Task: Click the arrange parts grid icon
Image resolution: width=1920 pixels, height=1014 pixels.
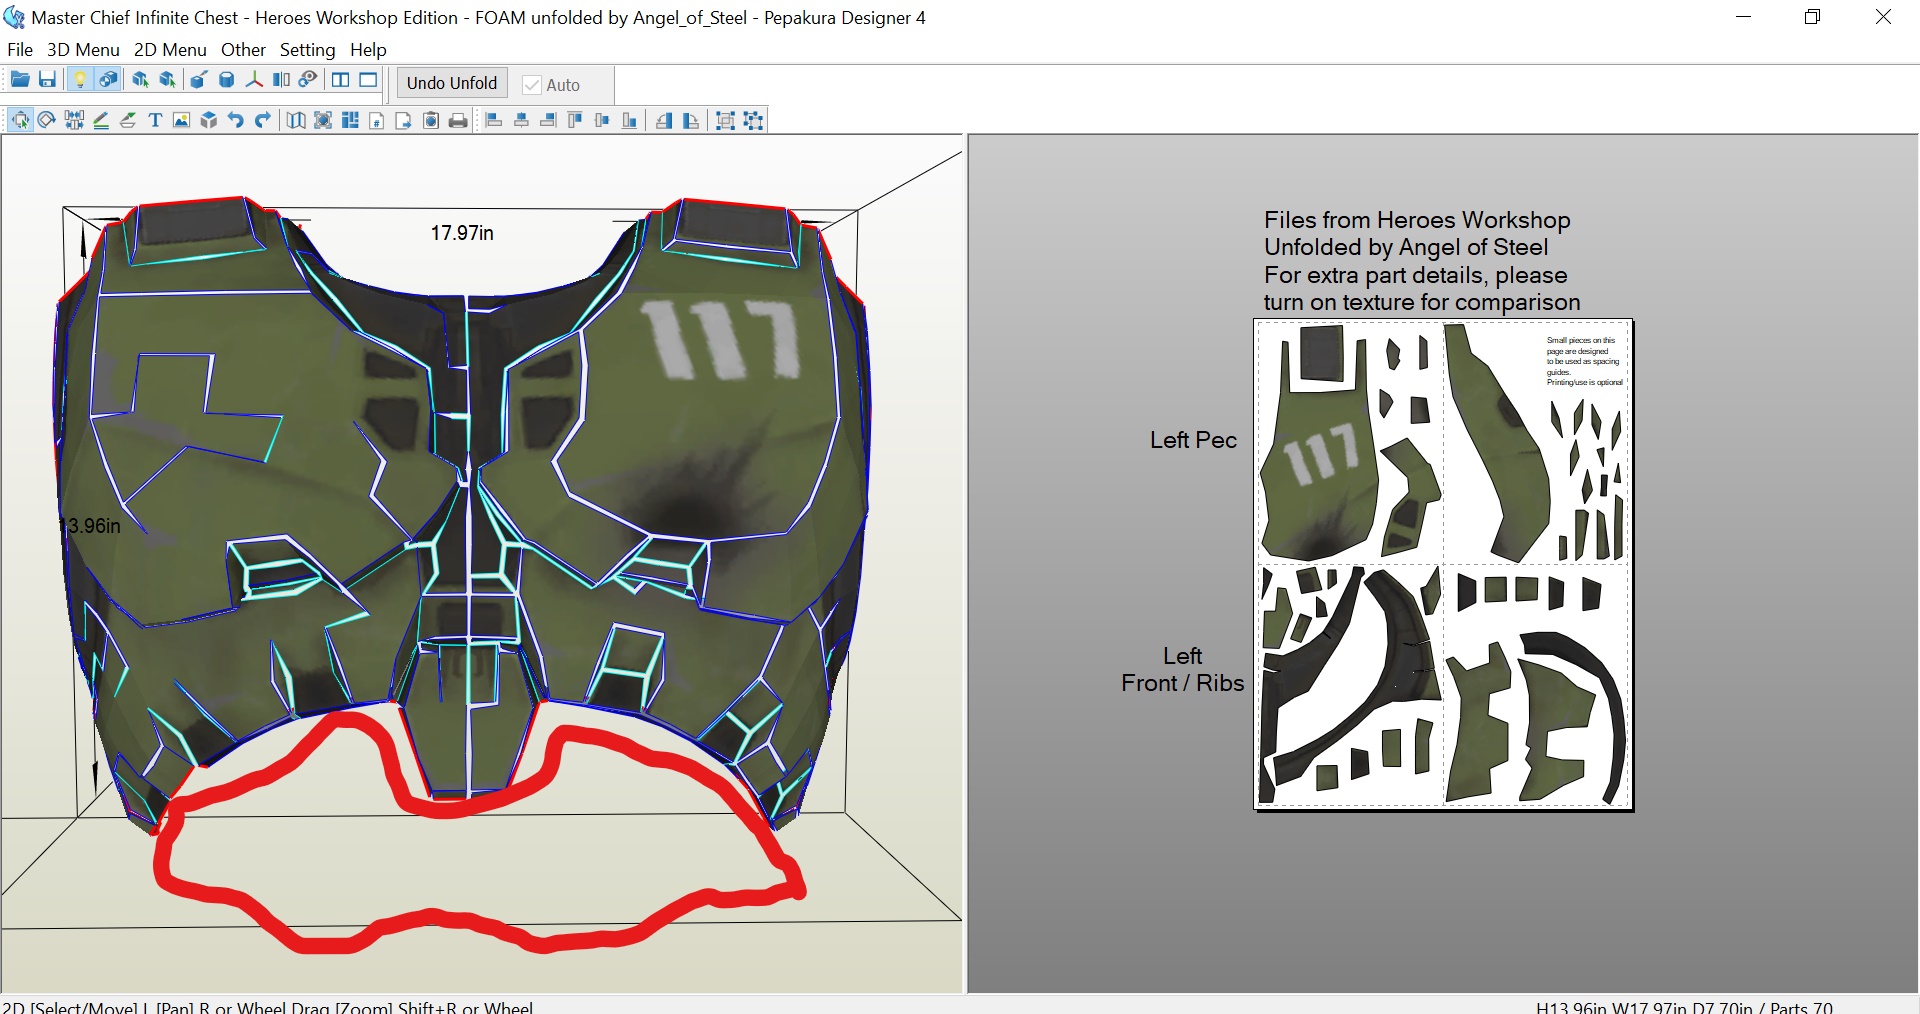Action: point(350,120)
